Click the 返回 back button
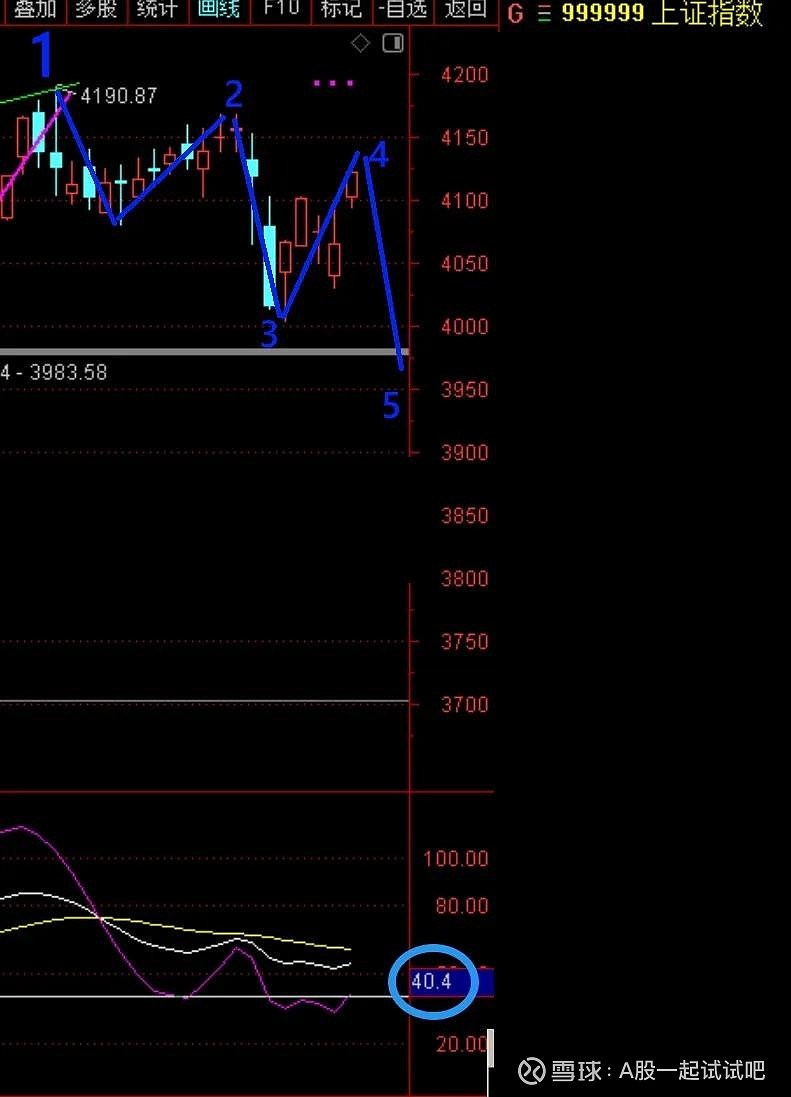The width and height of the screenshot is (791, 1097). [464, 10]
